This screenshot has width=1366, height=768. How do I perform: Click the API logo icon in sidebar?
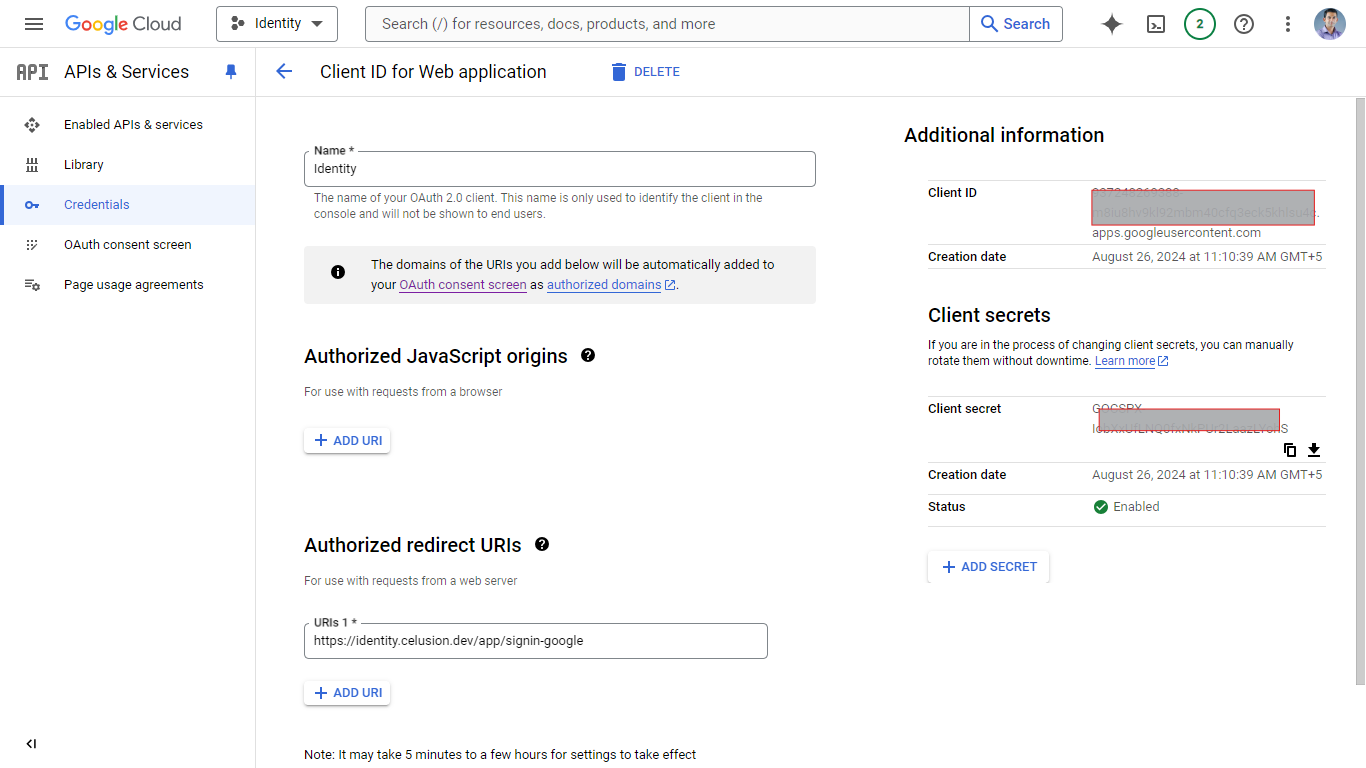32,72
